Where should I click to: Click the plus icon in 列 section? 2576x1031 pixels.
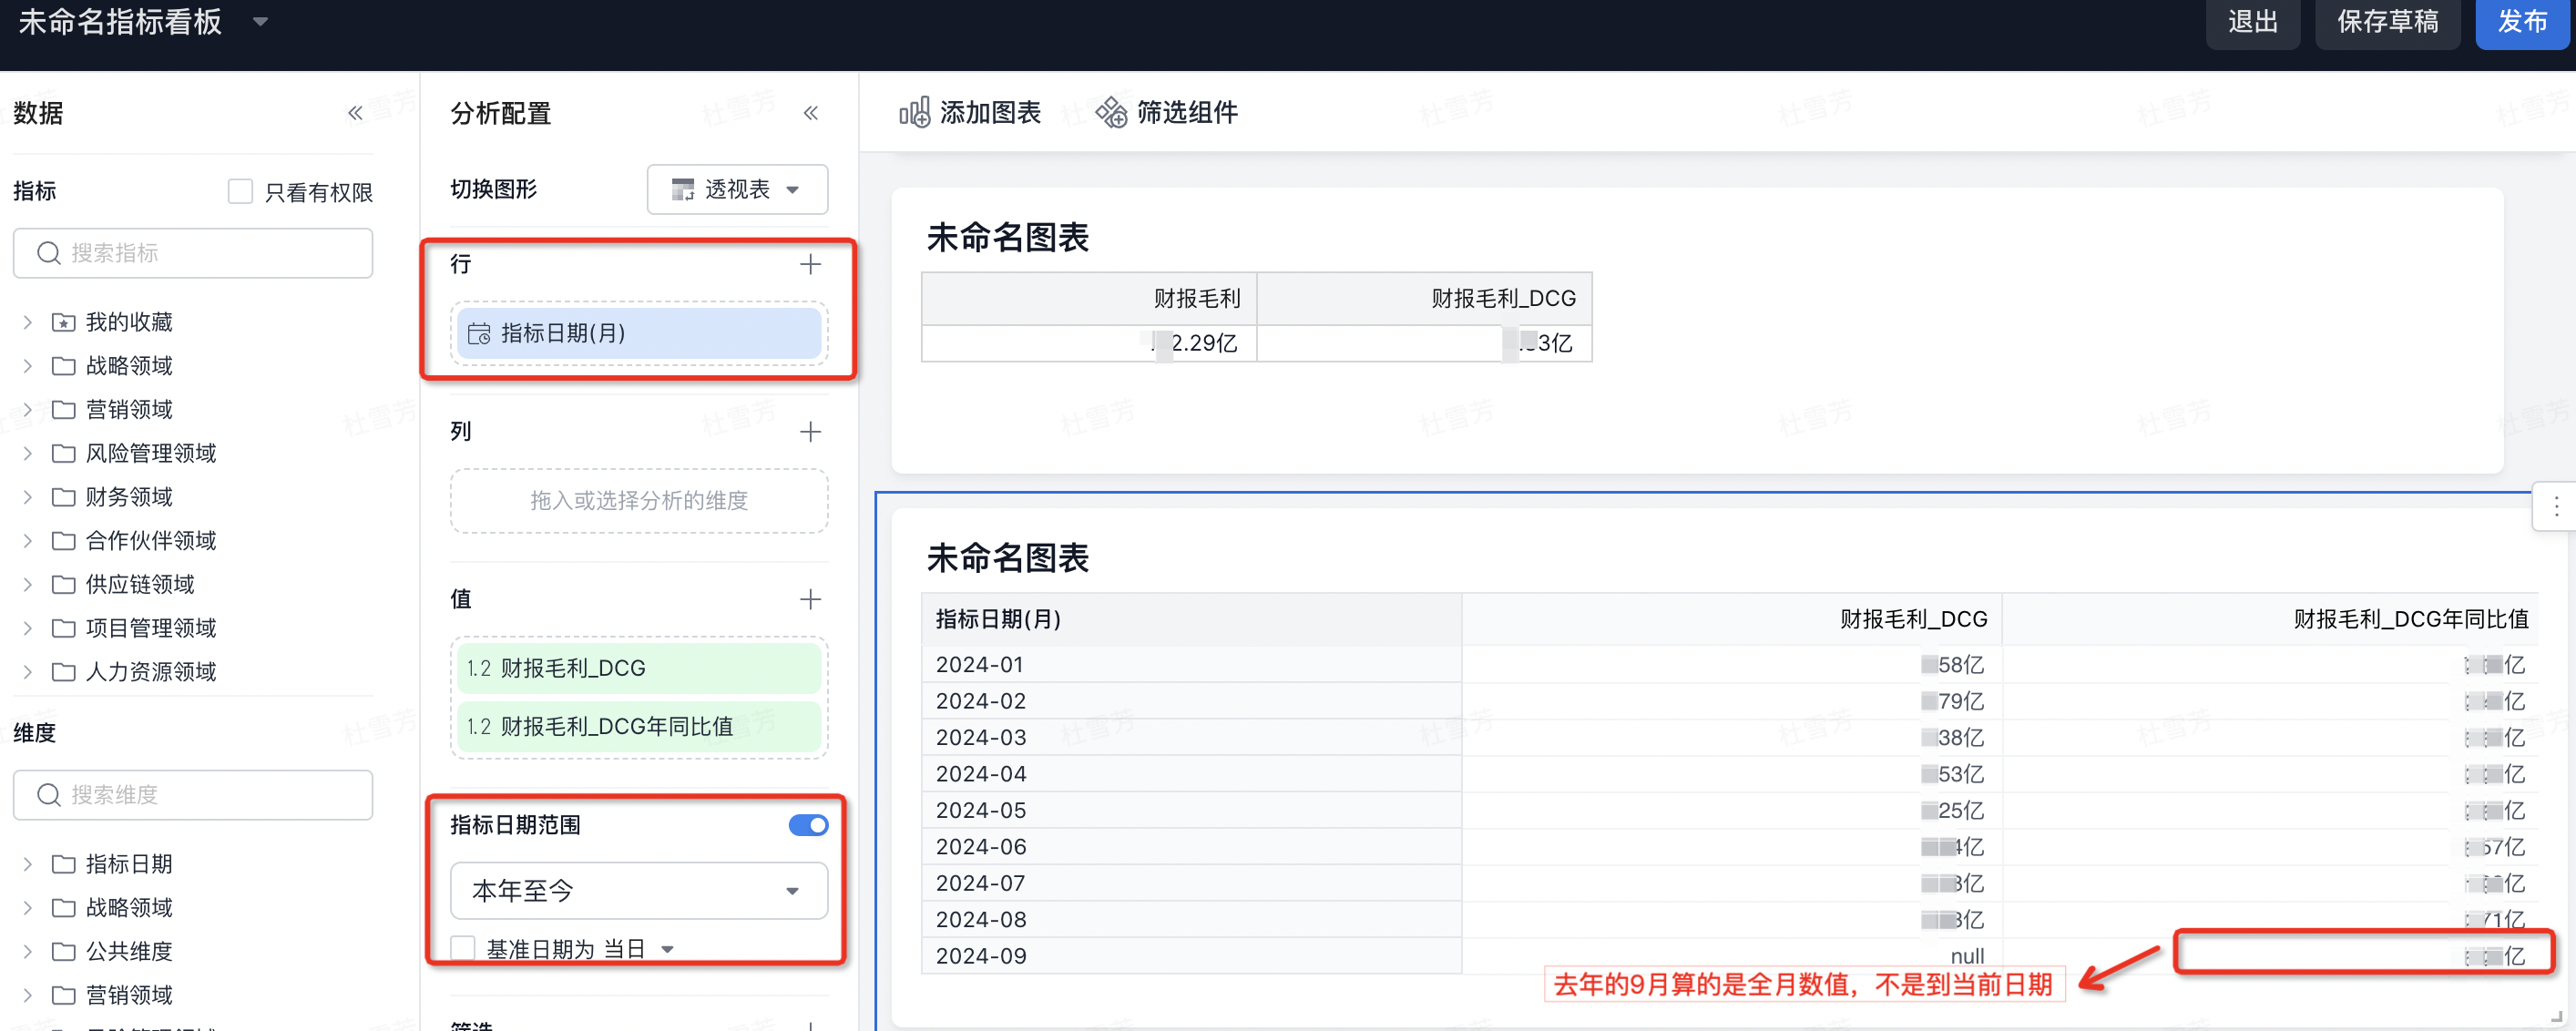point(810,431)
